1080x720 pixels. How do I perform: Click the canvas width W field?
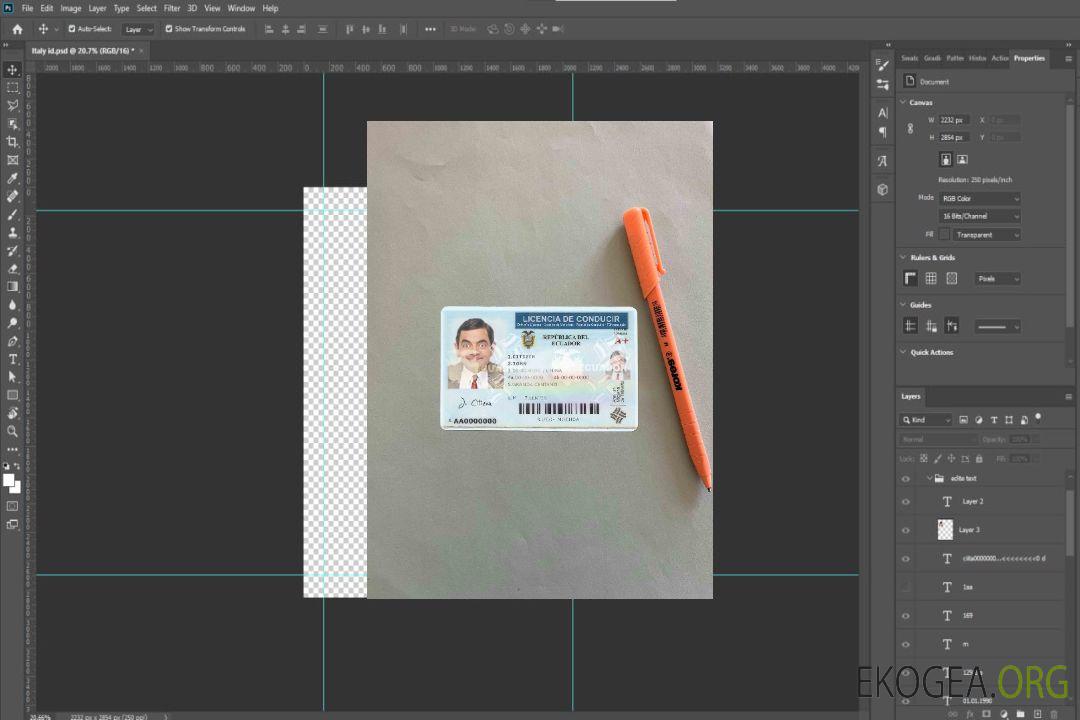955,120
